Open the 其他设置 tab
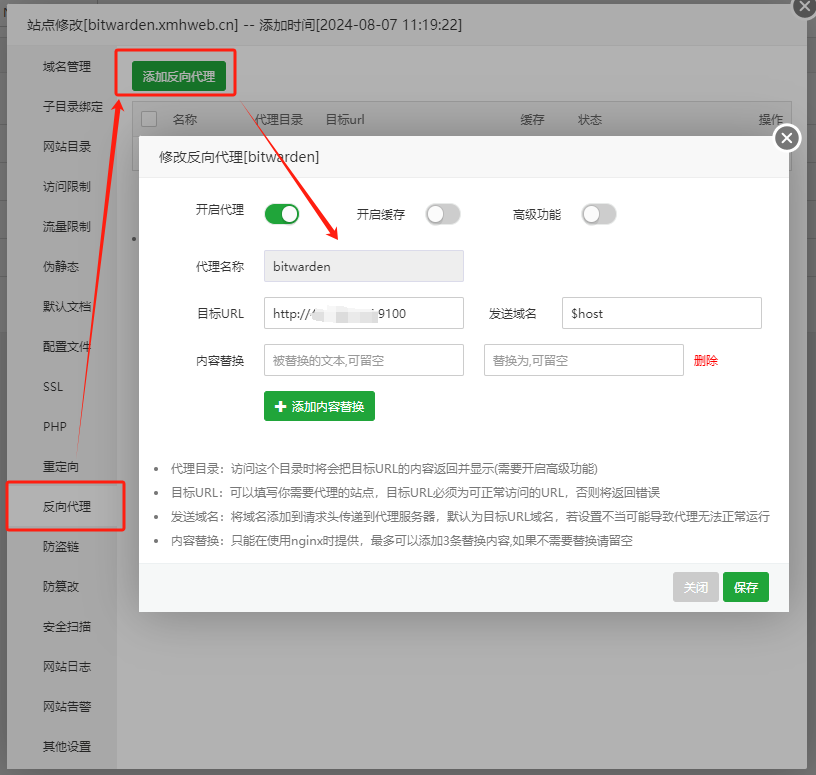The width and height of the screenshot is (816, 775). pos(67,746)
